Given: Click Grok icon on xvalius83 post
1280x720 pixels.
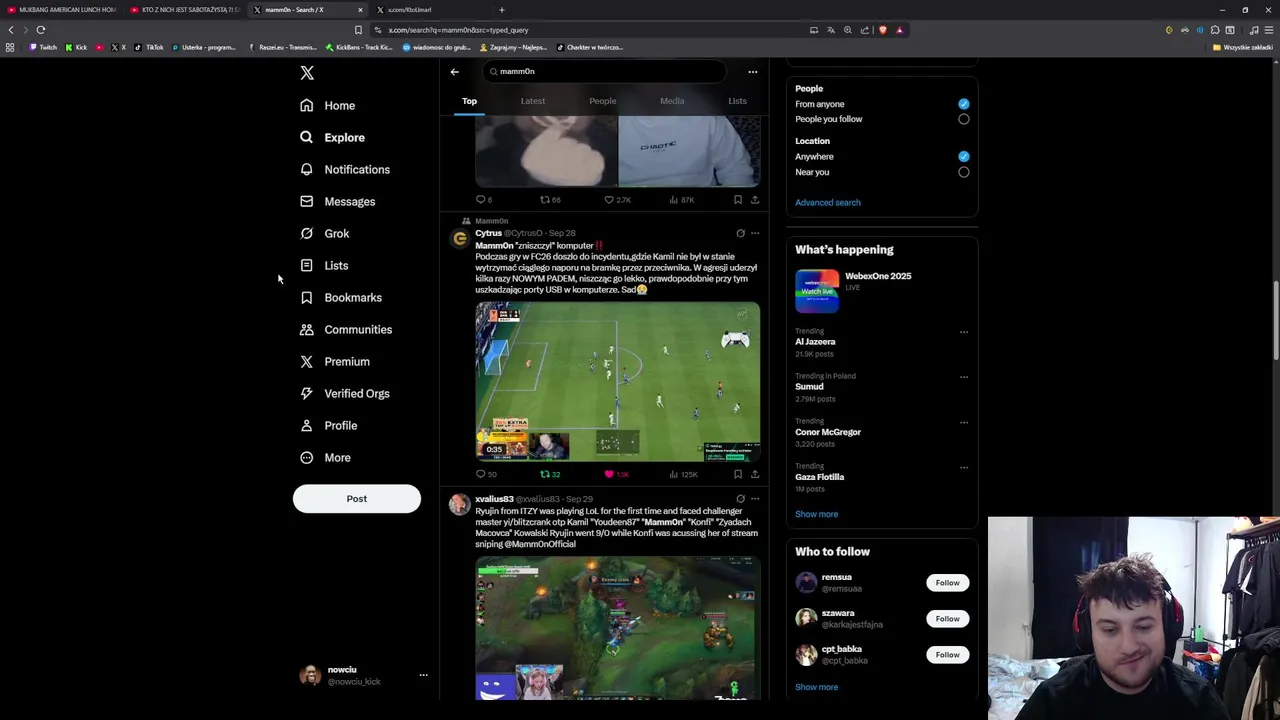Looking at the screenshot, I should [741, 499].
